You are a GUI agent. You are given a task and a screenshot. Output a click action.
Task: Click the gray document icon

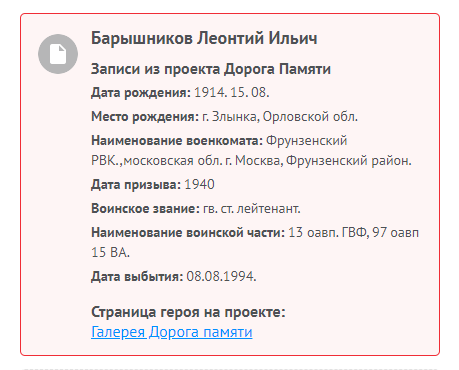pos(58,54)
